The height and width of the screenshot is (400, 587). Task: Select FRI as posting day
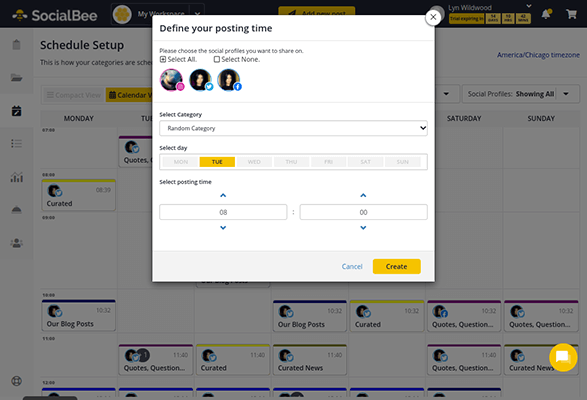328,162
